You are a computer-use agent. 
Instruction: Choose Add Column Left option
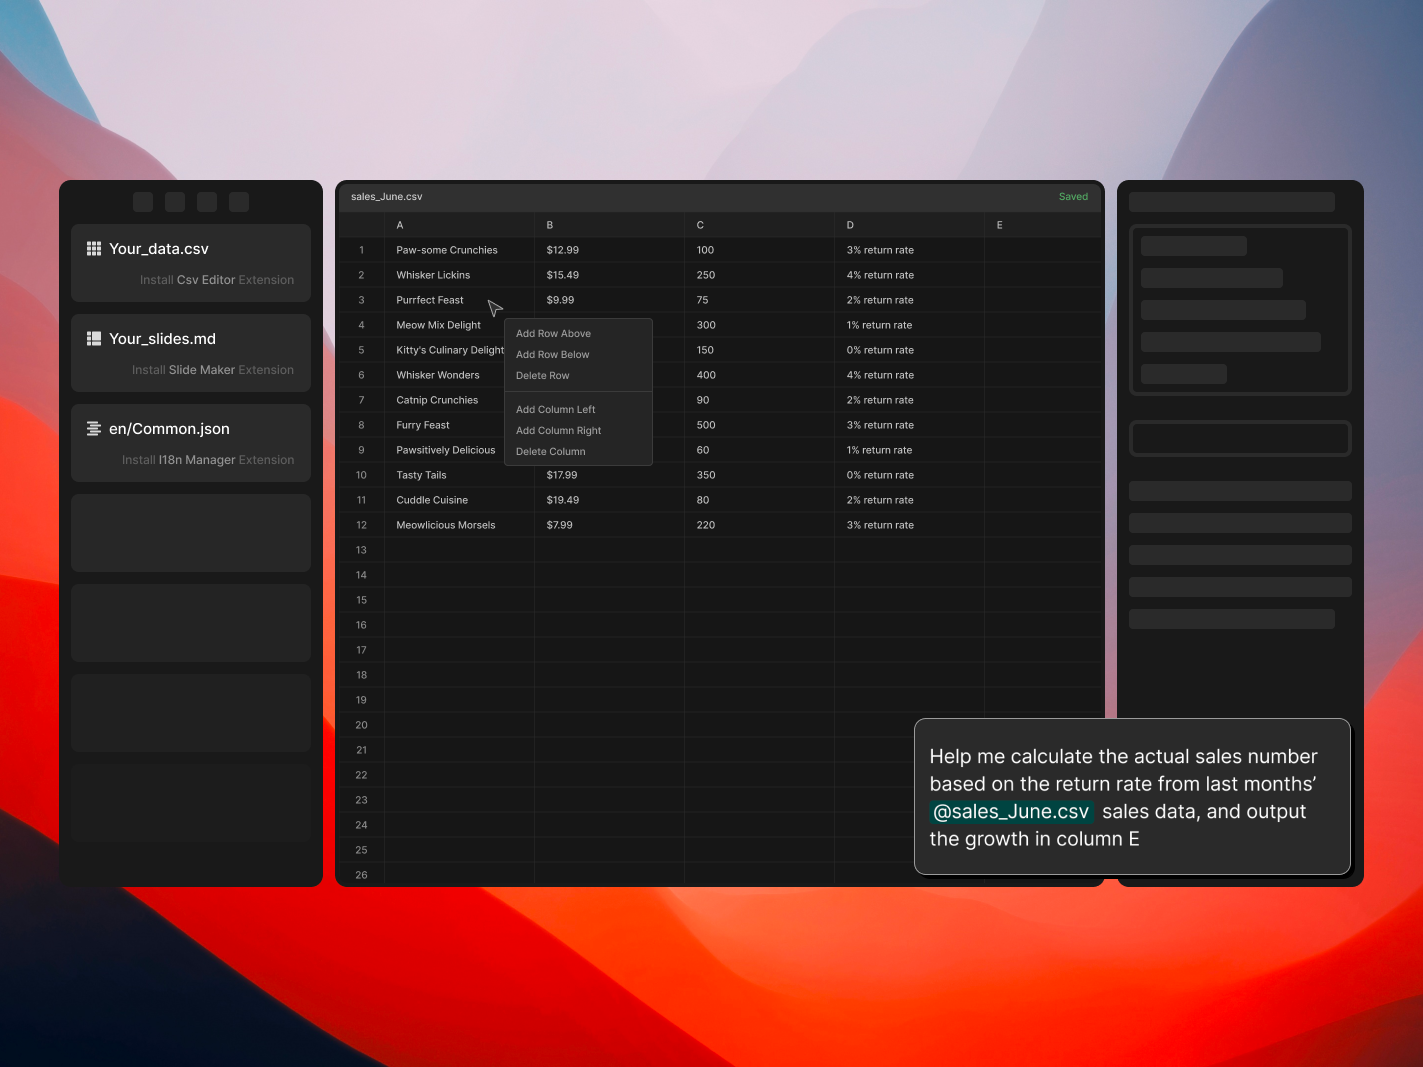coord(555,410)
